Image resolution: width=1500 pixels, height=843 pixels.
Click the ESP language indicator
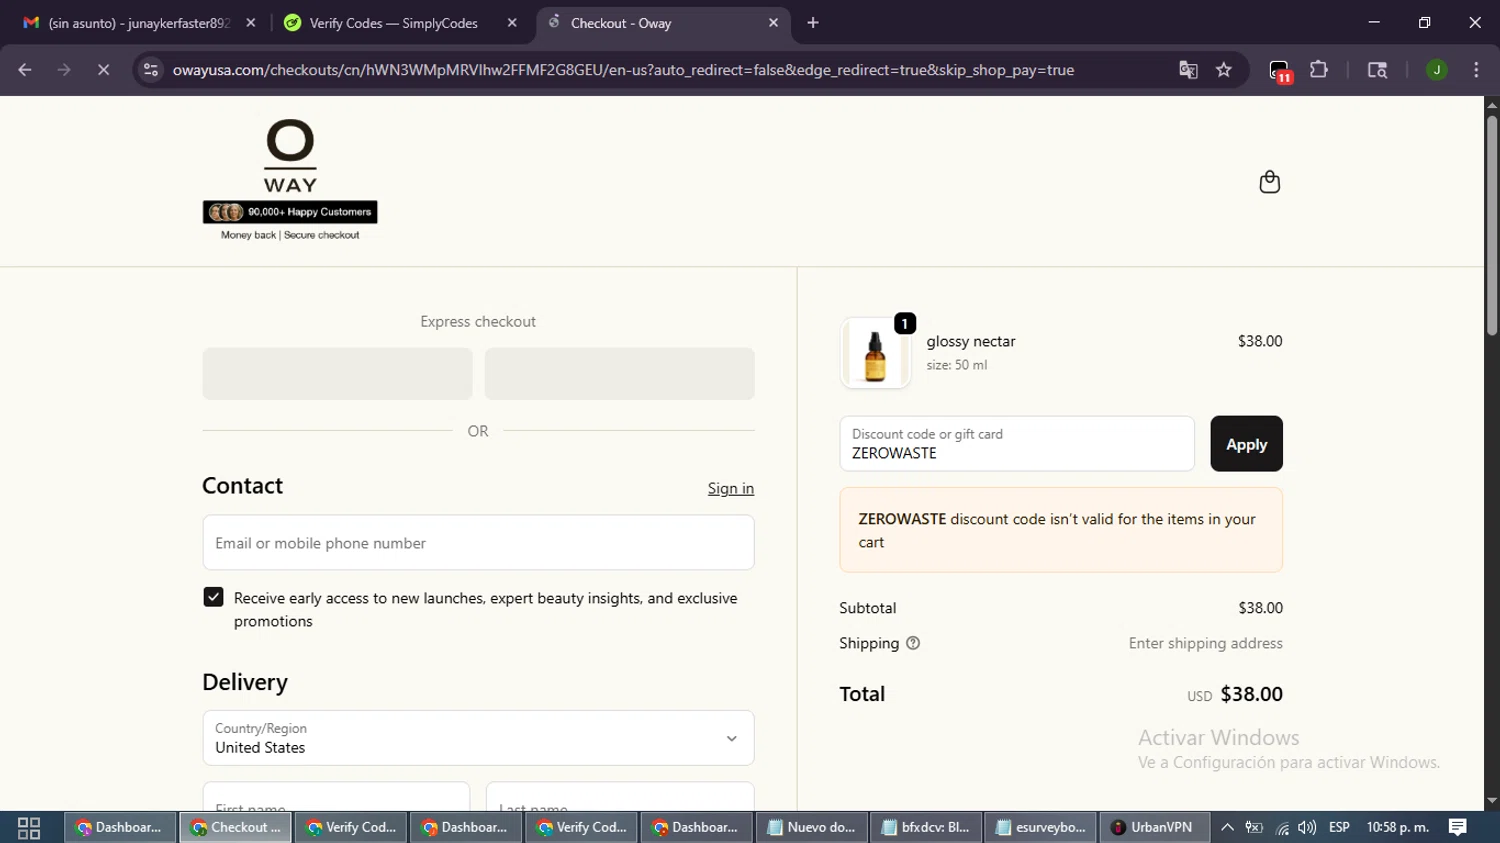(x=1339, y=828)
